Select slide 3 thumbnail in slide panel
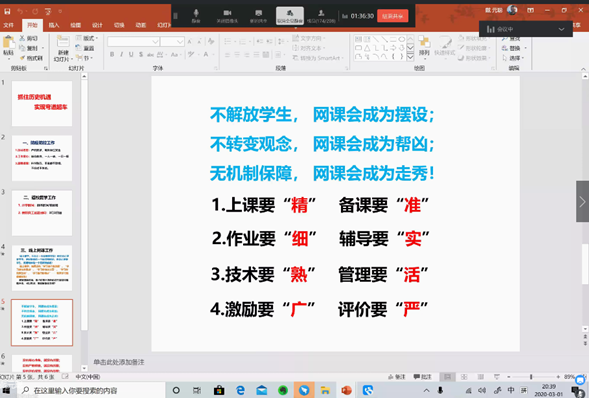 click(42, 213)
